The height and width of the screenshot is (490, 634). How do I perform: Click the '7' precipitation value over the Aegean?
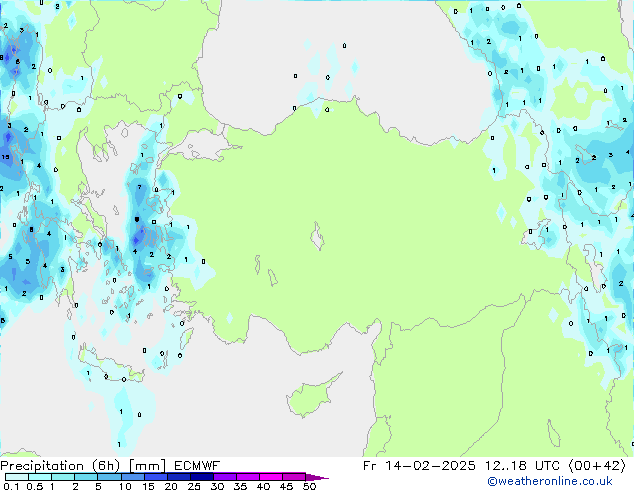tap(139, 187)
